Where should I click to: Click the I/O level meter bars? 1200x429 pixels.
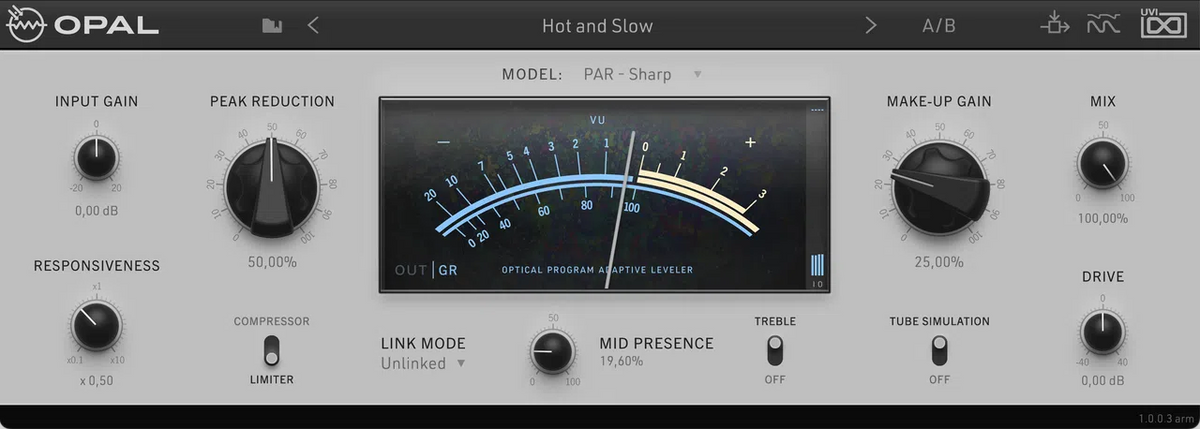pyautogui.click(x=817, y=265)
